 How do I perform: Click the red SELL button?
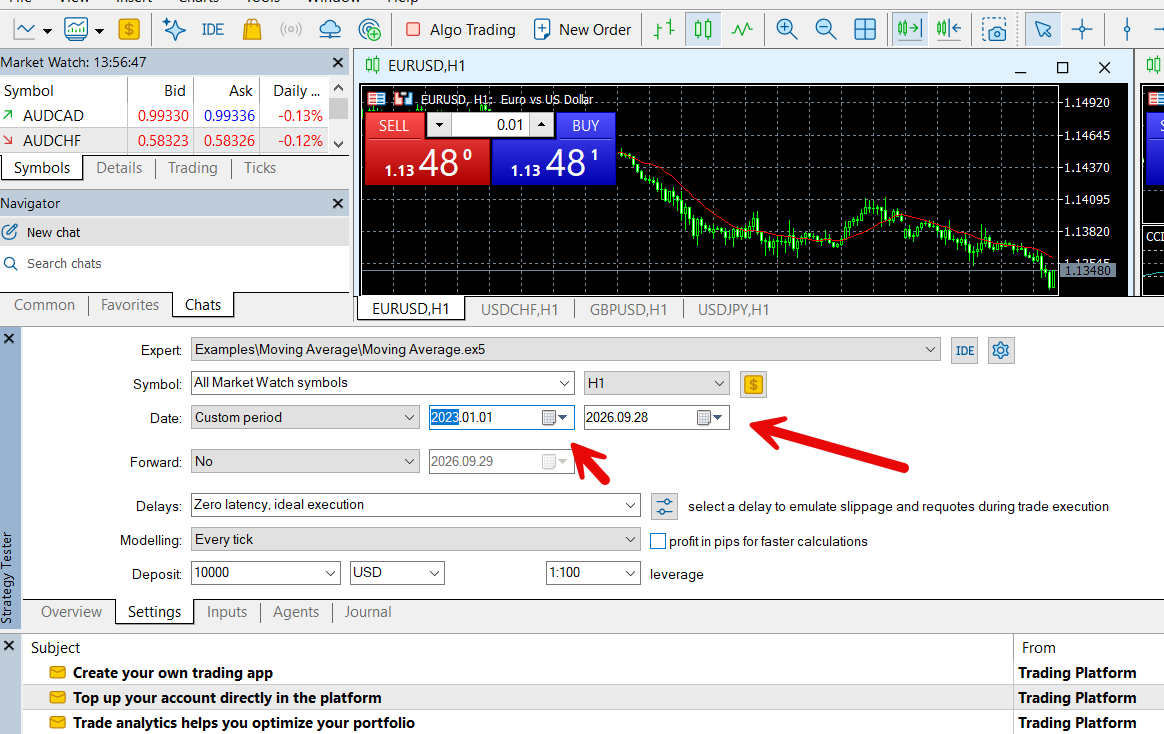coord(393,126)
